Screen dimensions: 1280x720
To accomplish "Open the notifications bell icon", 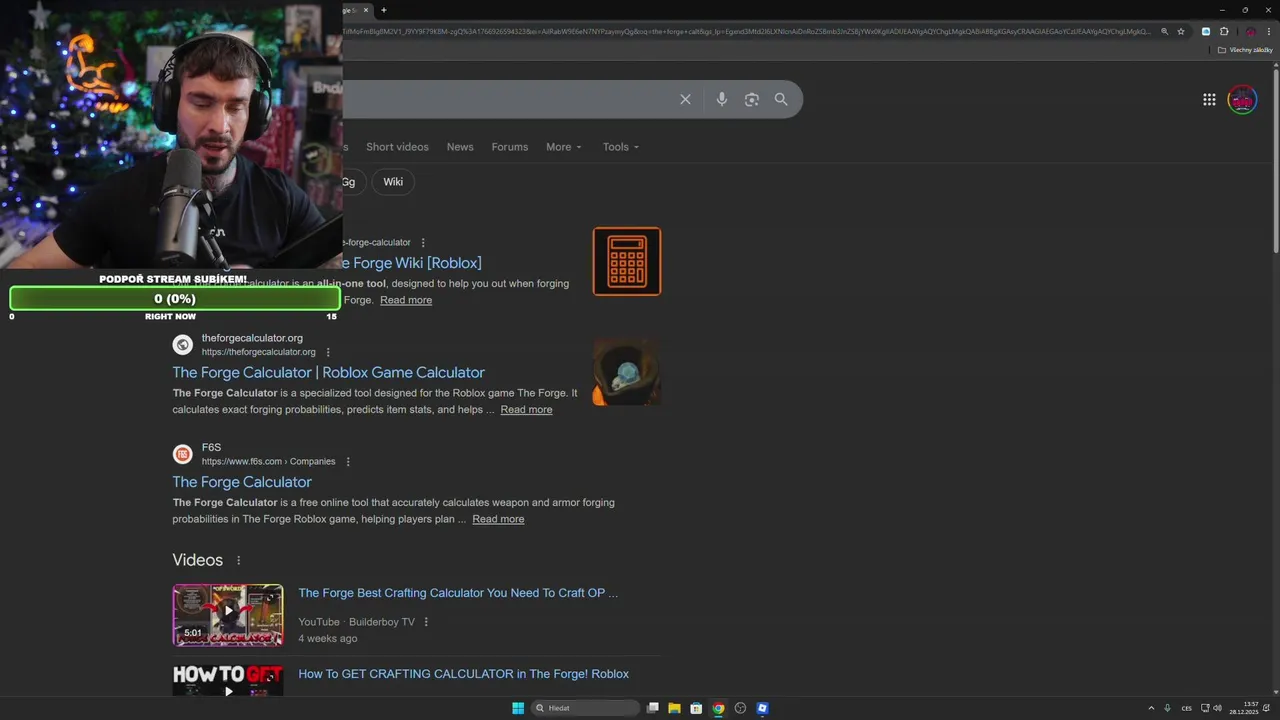I will pos(1267,708).
